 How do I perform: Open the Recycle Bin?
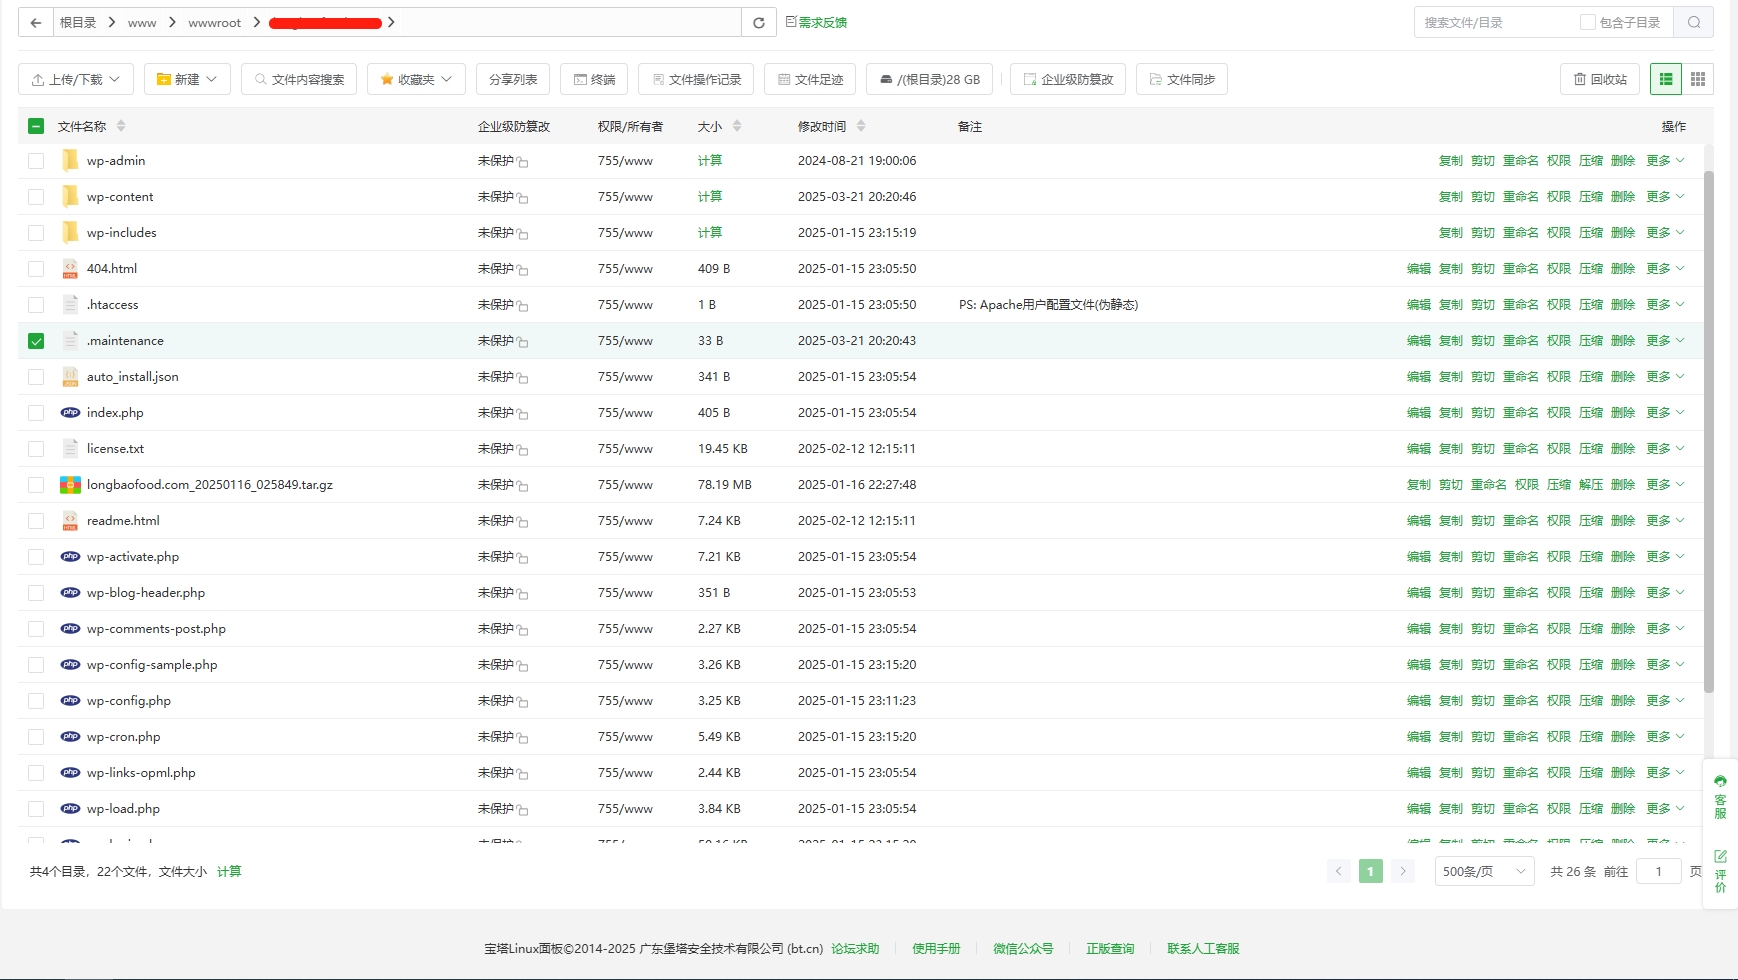(1600, 79)
